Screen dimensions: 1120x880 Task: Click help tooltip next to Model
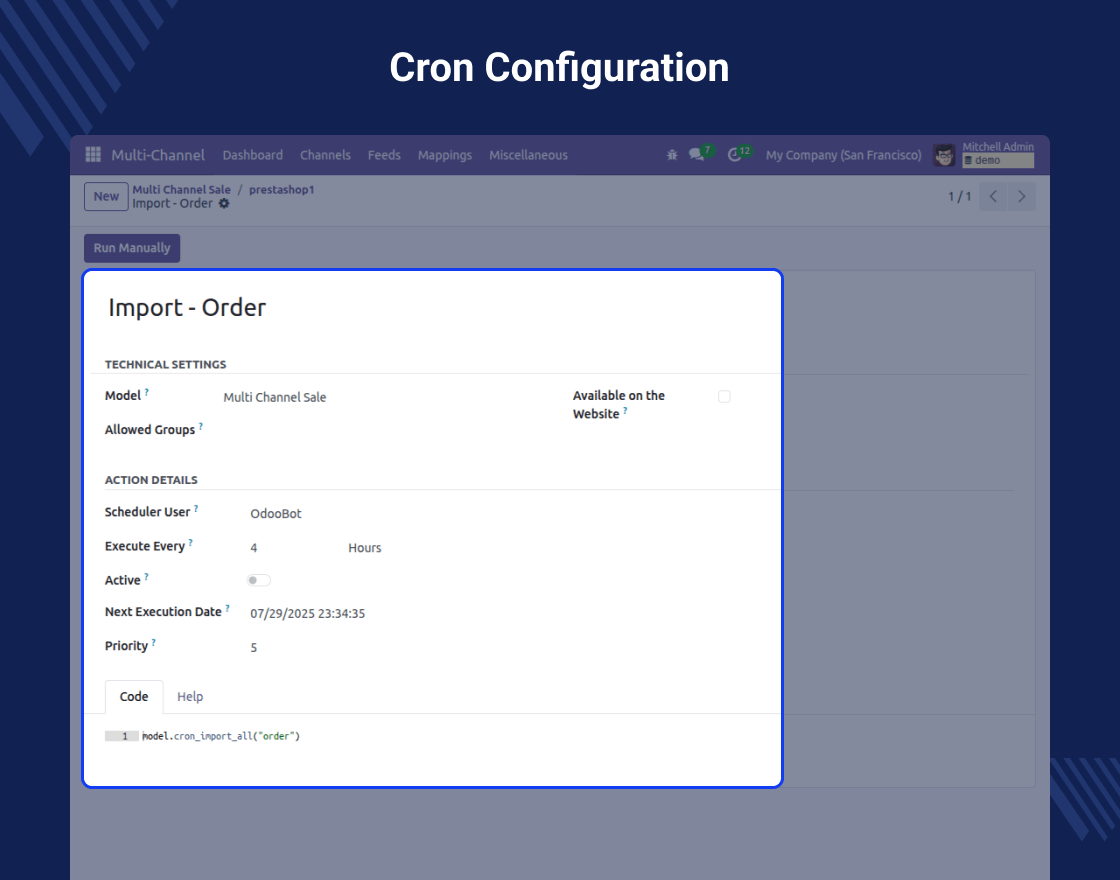coord(146,392)
